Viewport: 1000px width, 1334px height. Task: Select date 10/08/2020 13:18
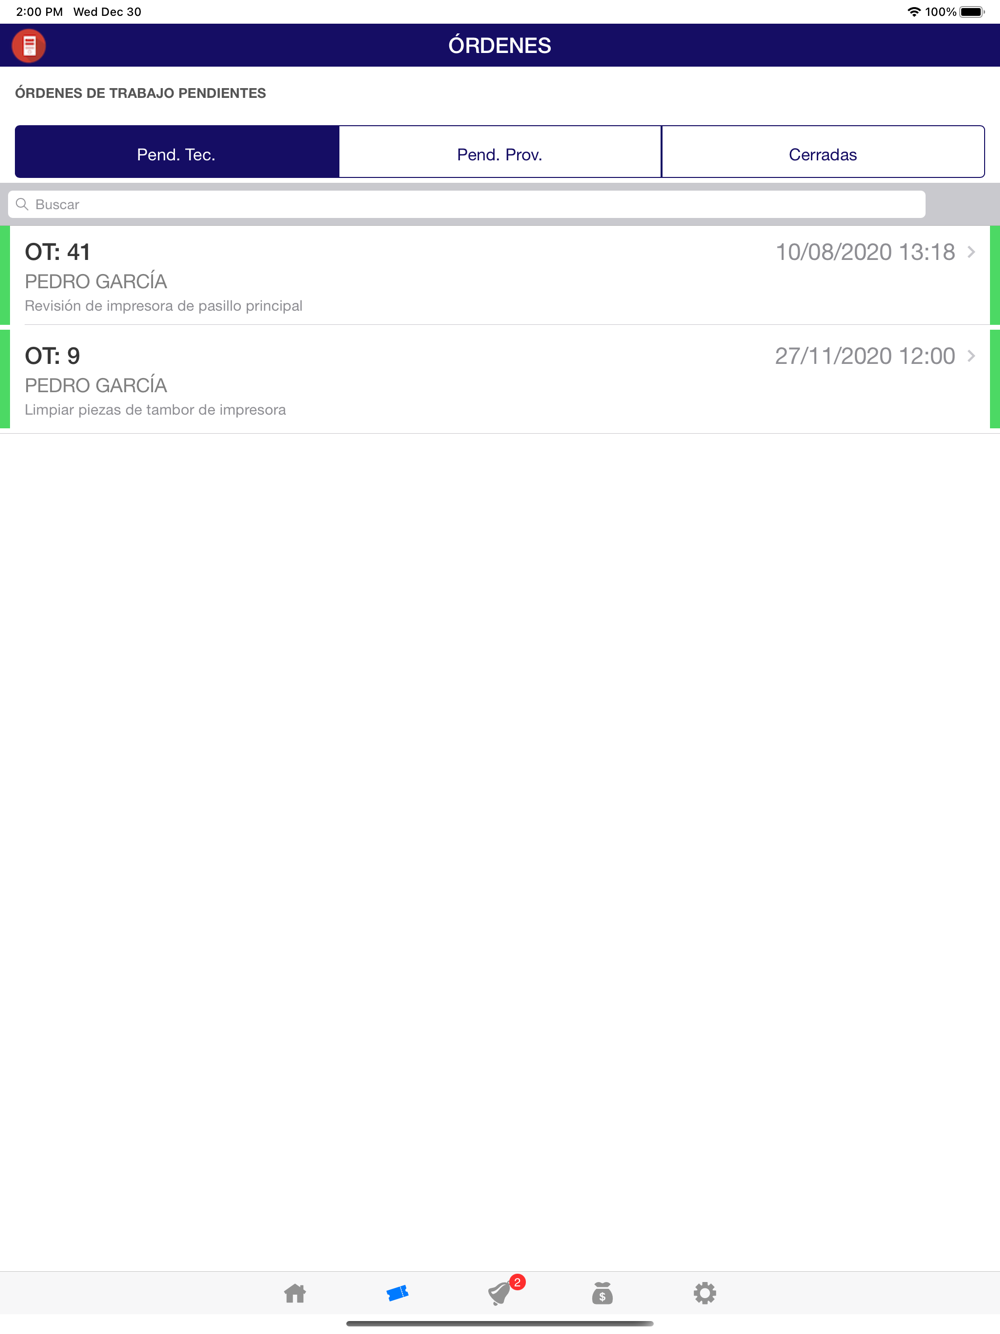point(865,252)
